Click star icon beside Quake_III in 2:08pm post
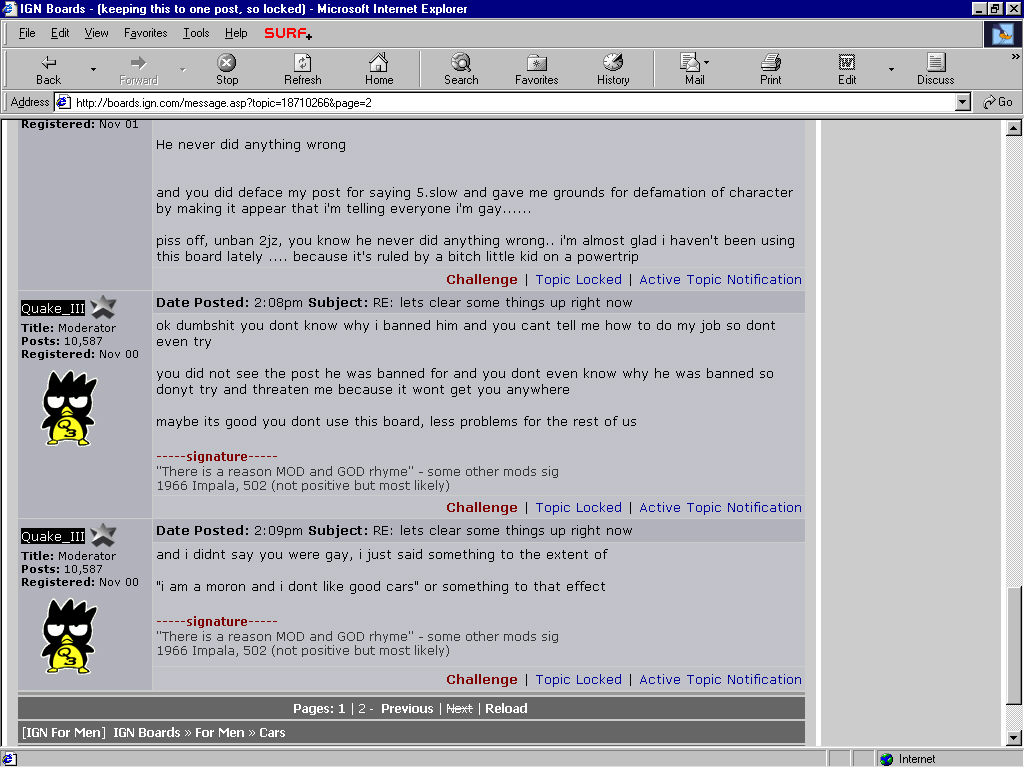The width and height of the screenshot is (1024, 768). click(x=103, y=306)
